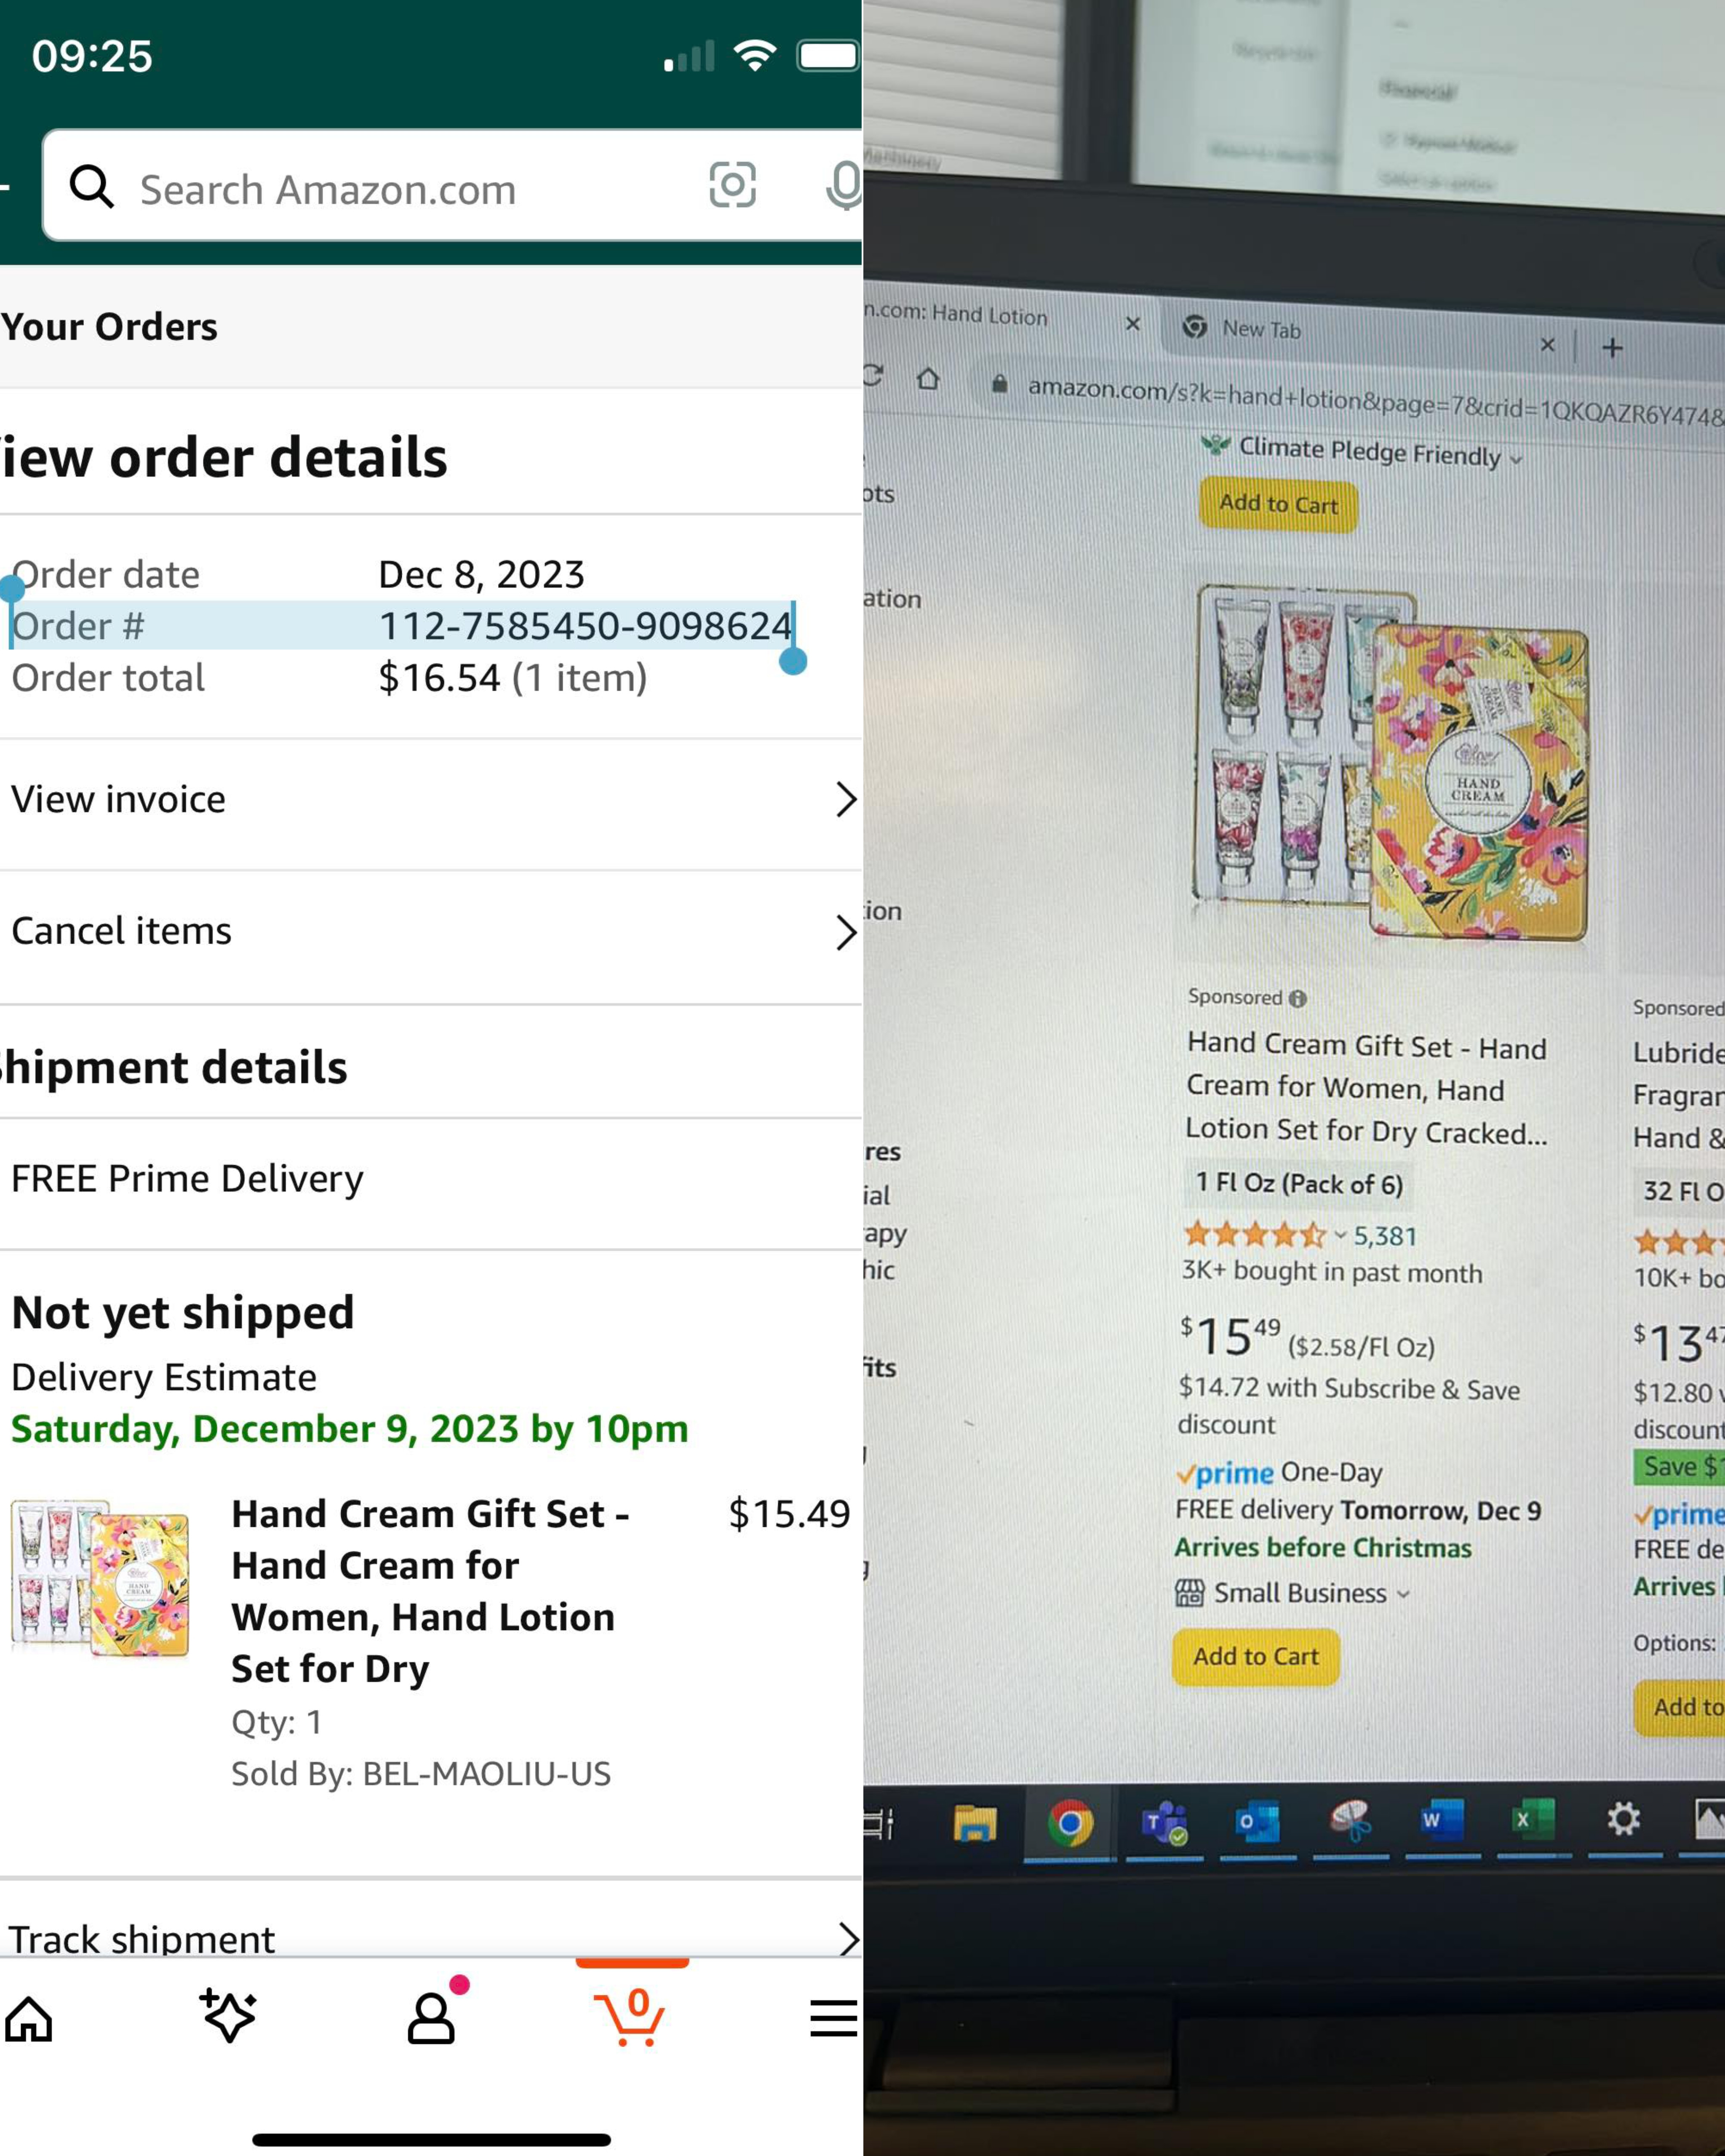Tap the ordered hand cream product thumbnail
Image resolution: width=1725 pixels, height=2156 pixels.
(100, 1578)
